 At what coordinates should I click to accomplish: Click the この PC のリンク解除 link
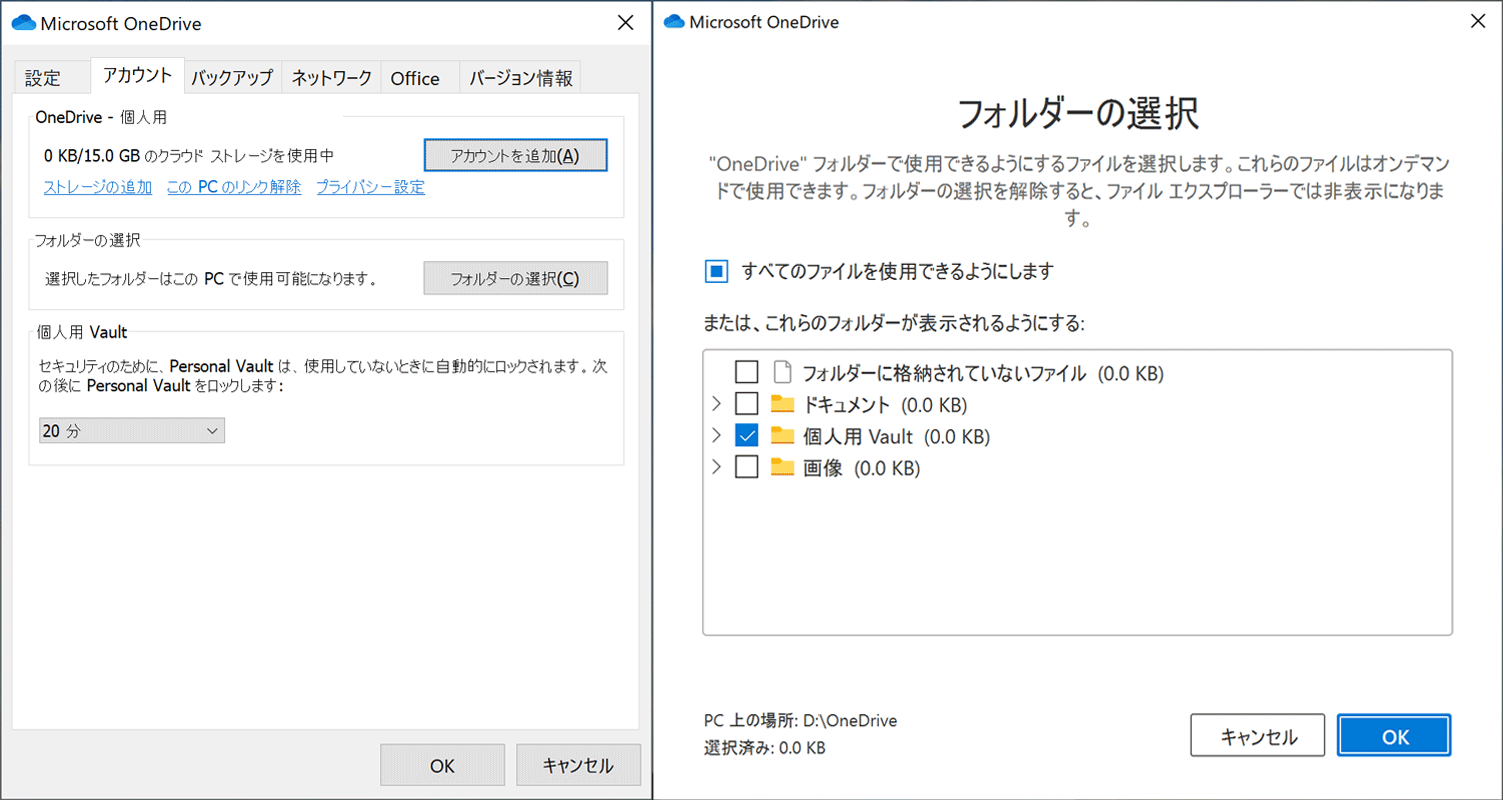[x=234, y=187]
